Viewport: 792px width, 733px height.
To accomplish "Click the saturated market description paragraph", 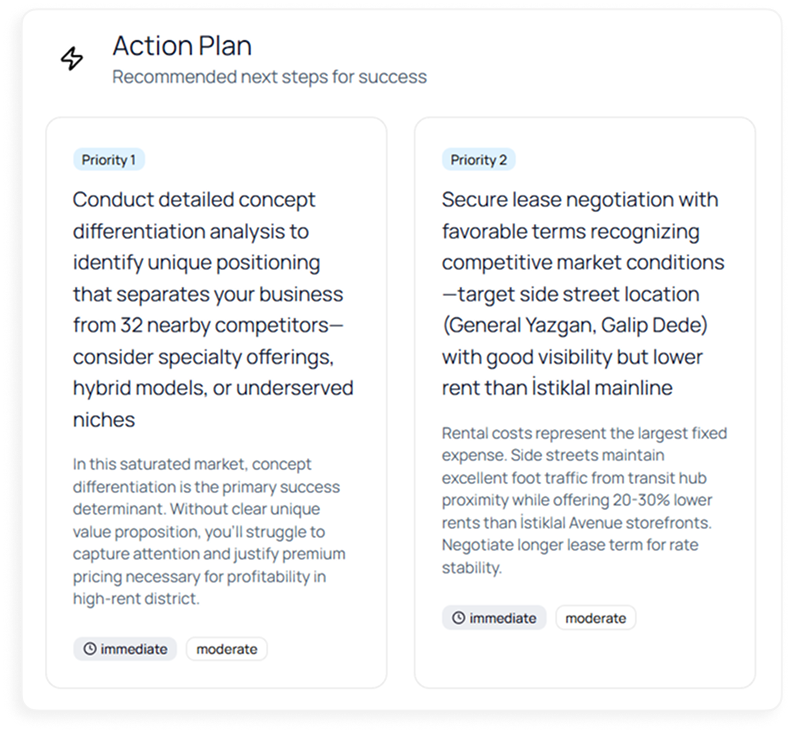I will pos(207,531).
